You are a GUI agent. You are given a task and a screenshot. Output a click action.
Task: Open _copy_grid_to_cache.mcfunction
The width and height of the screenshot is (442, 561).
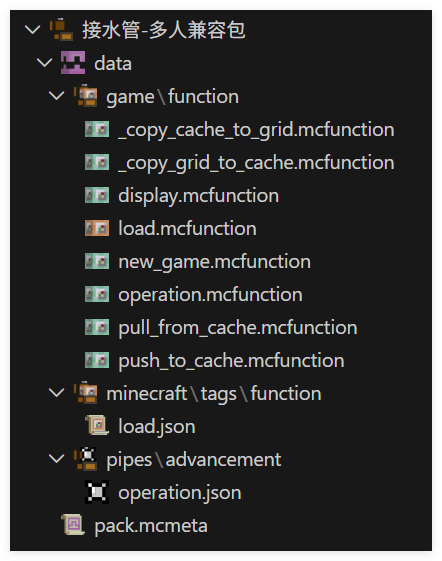[x=256, y=163]
